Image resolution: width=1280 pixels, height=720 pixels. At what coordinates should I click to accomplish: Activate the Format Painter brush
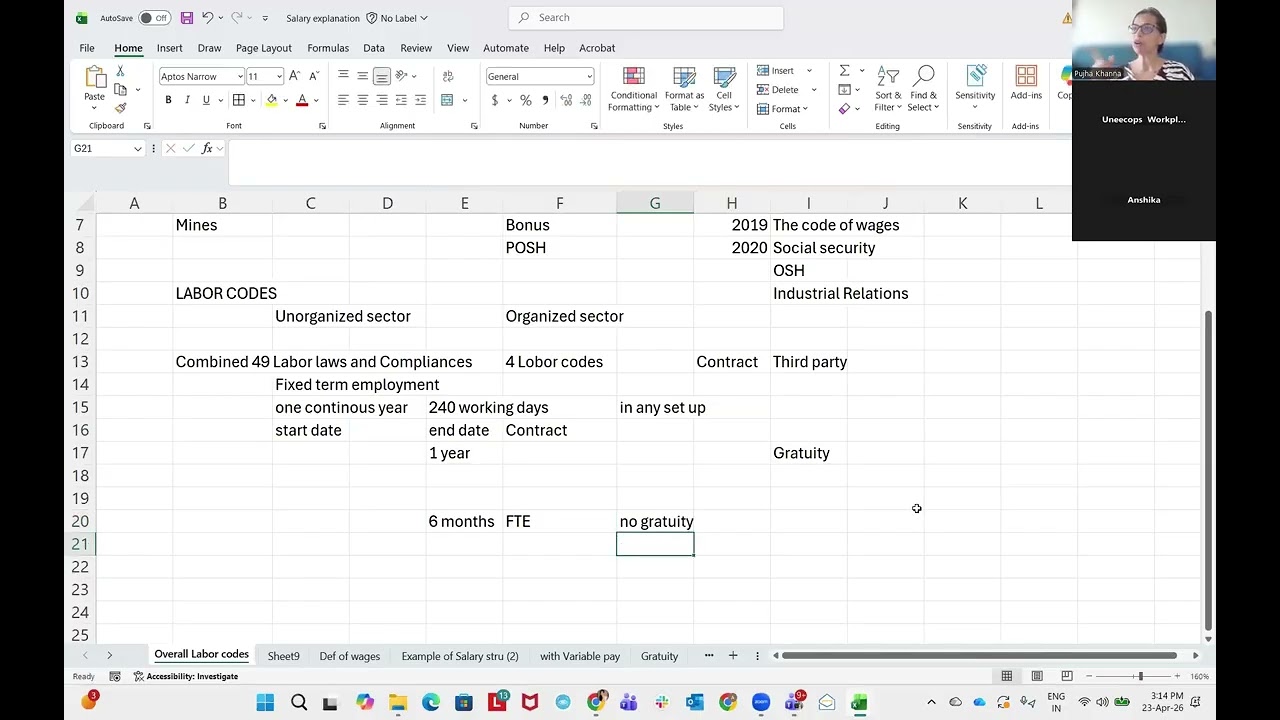pos(120,108)
